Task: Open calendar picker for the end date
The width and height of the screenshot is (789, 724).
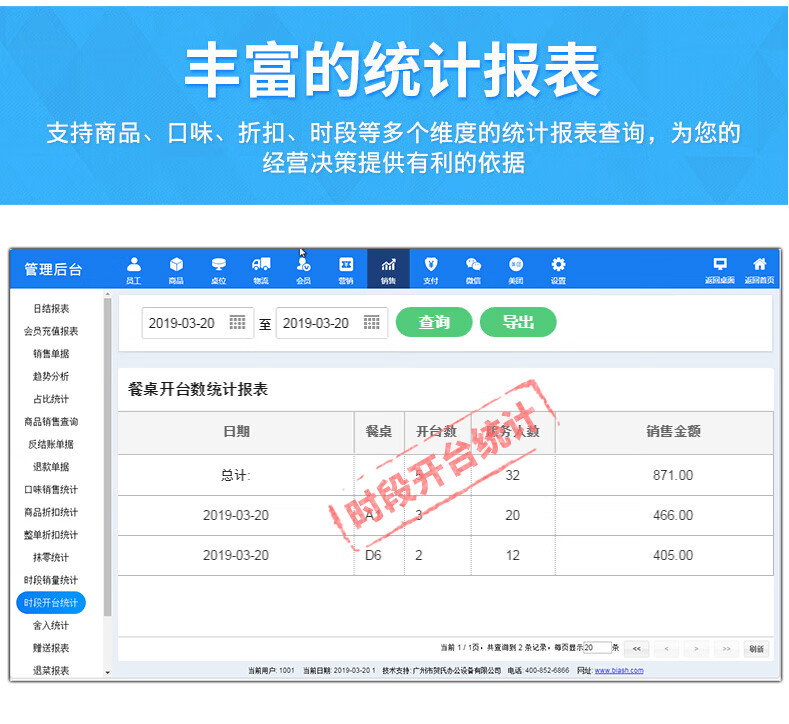Action: tap(371, 322)
